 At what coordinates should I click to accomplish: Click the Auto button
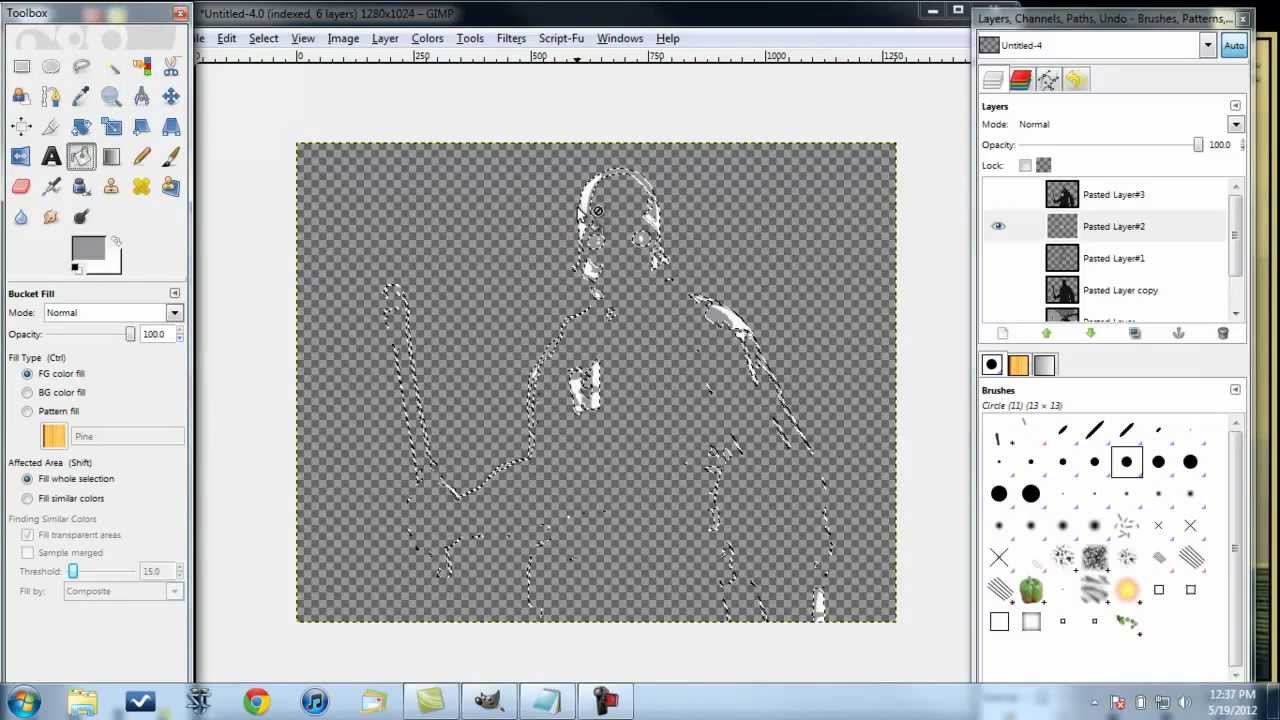1233,46
